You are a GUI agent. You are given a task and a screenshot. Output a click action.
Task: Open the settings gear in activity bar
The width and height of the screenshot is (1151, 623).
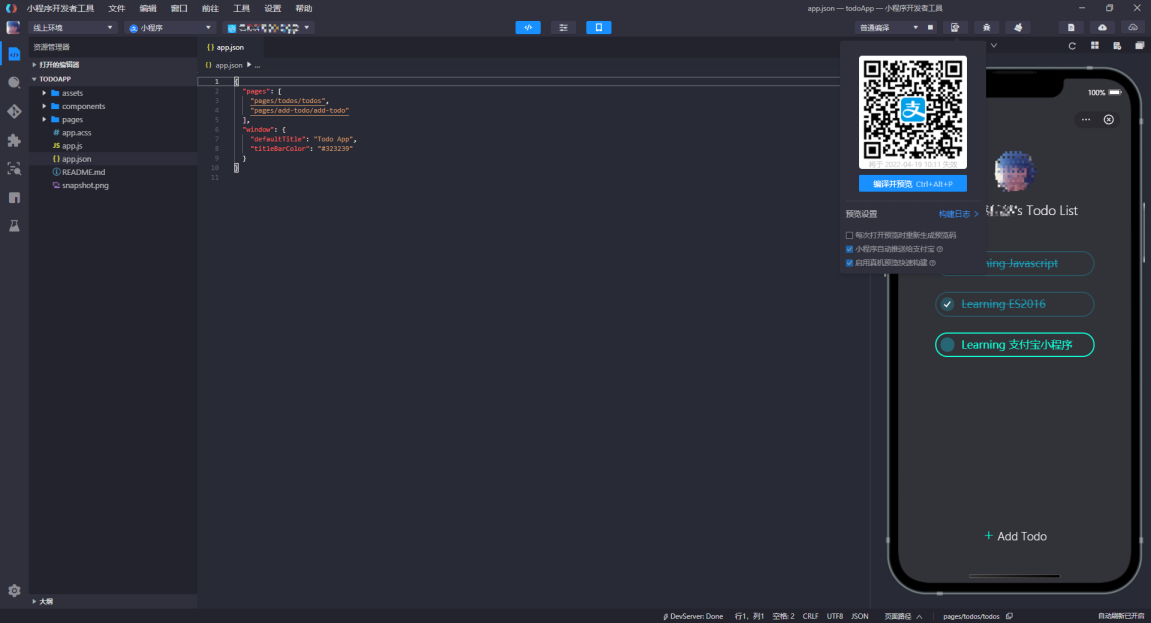point(14,591)
